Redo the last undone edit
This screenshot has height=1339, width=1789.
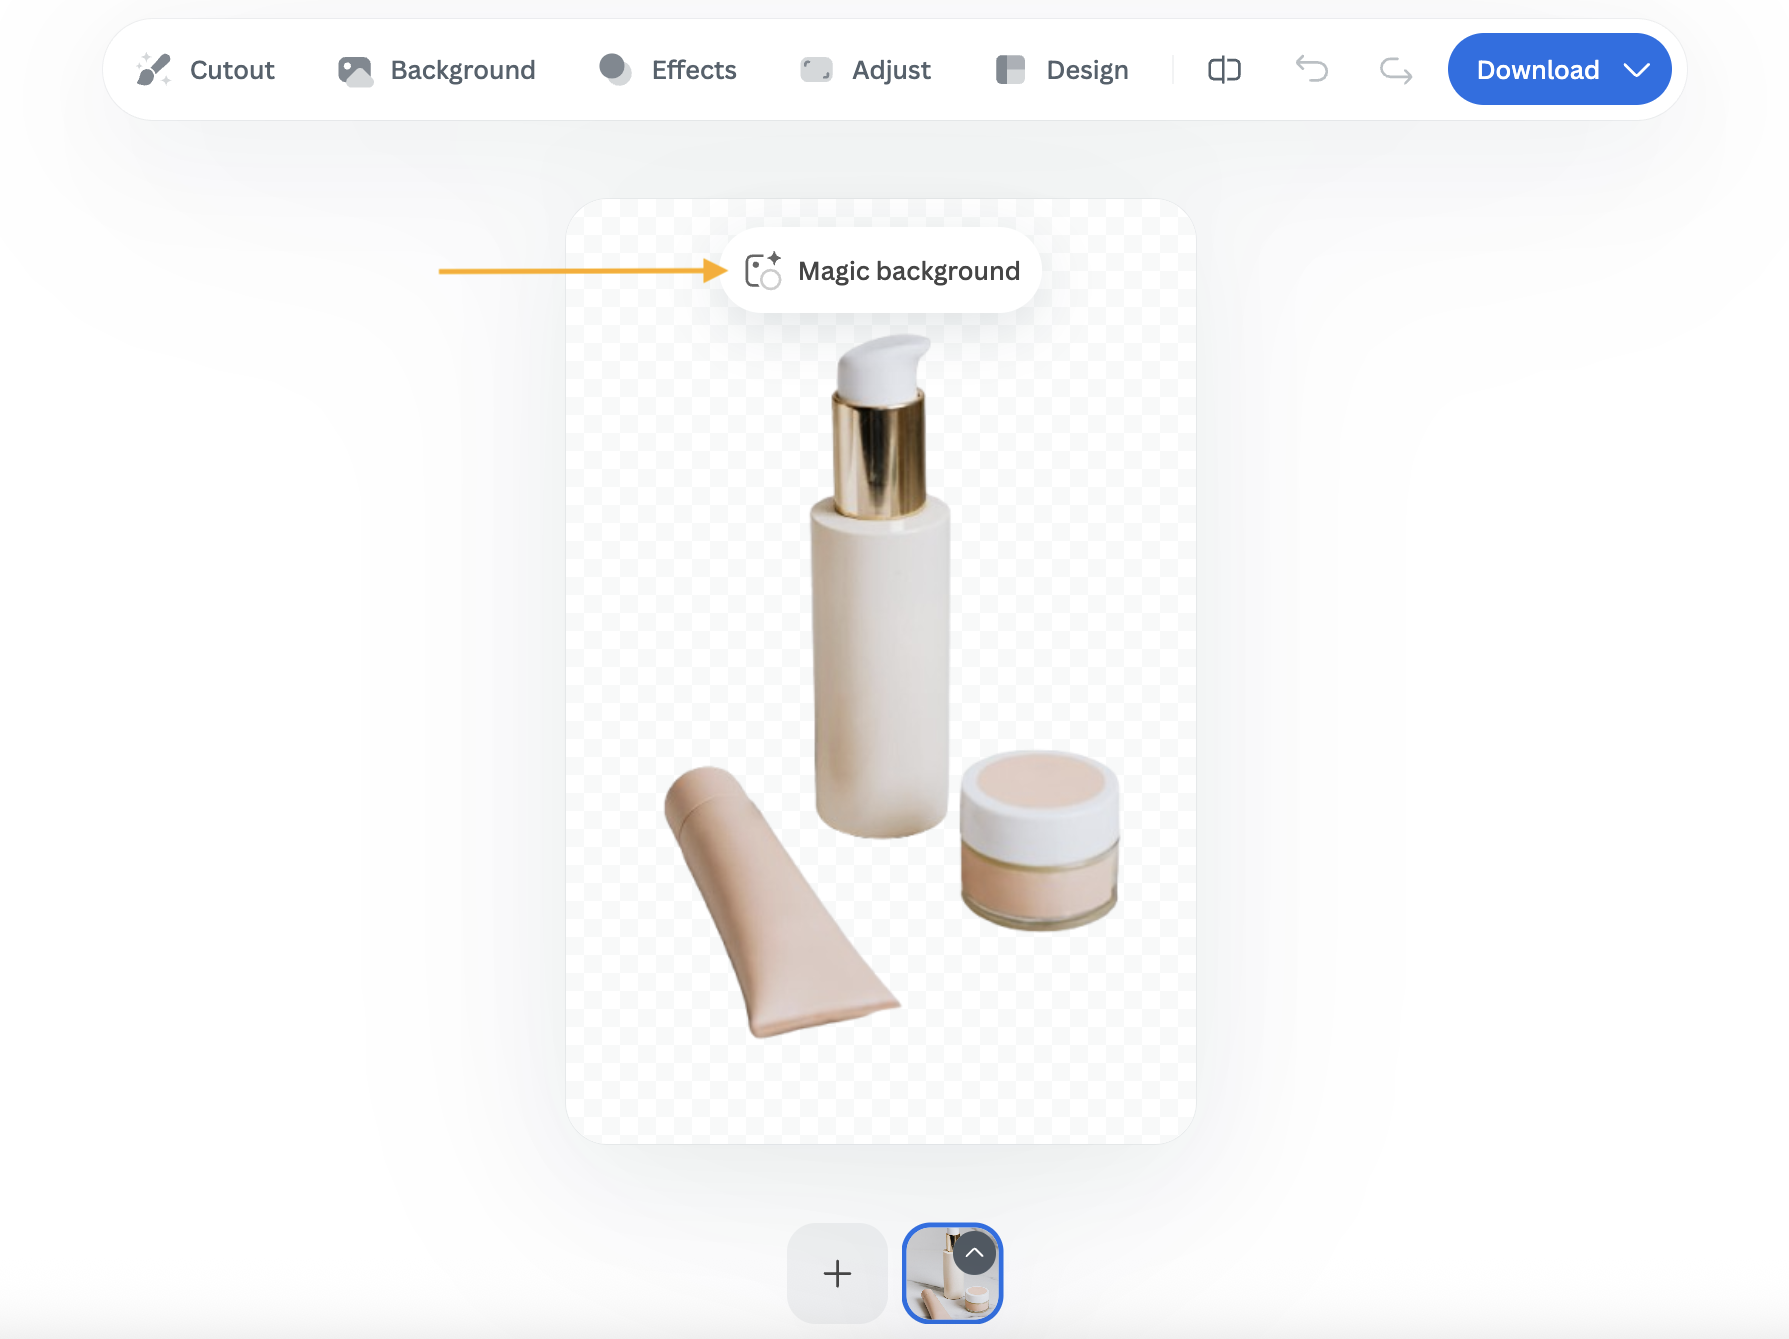1395,70
